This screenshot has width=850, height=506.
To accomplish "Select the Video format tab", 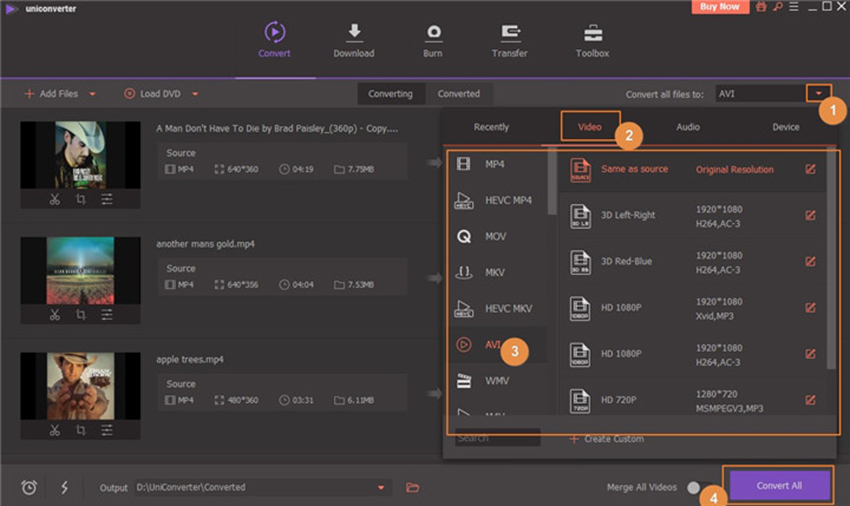I will pyautogui.click(x=590, y=127).
